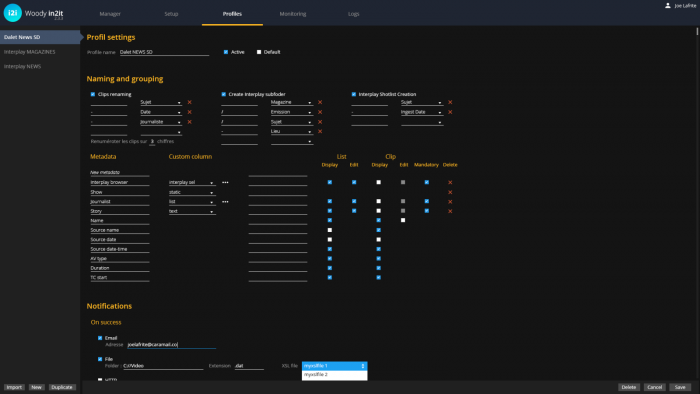
Task: Toggle the Email notification checkbox
Action: (100, 338)
